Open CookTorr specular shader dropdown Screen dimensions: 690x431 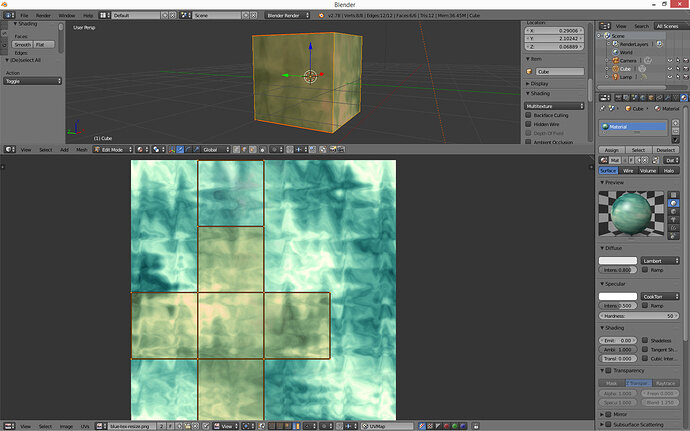[x=660, y=296]
